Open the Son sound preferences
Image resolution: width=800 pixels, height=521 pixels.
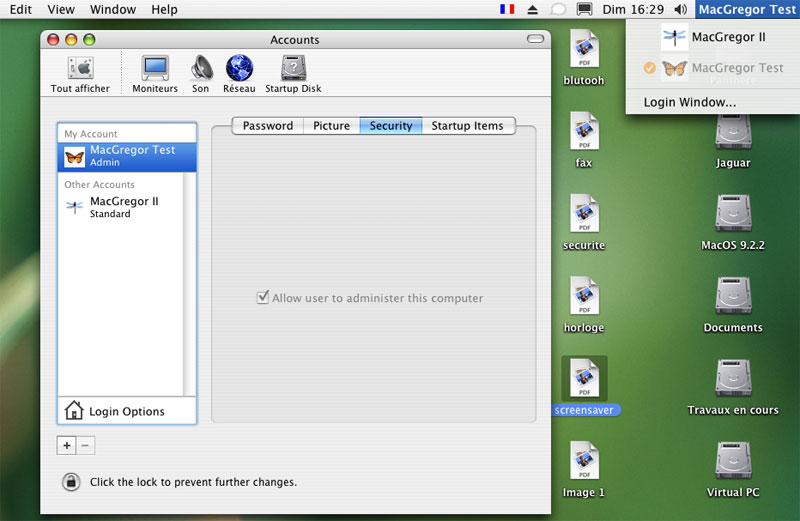(201, 68)
